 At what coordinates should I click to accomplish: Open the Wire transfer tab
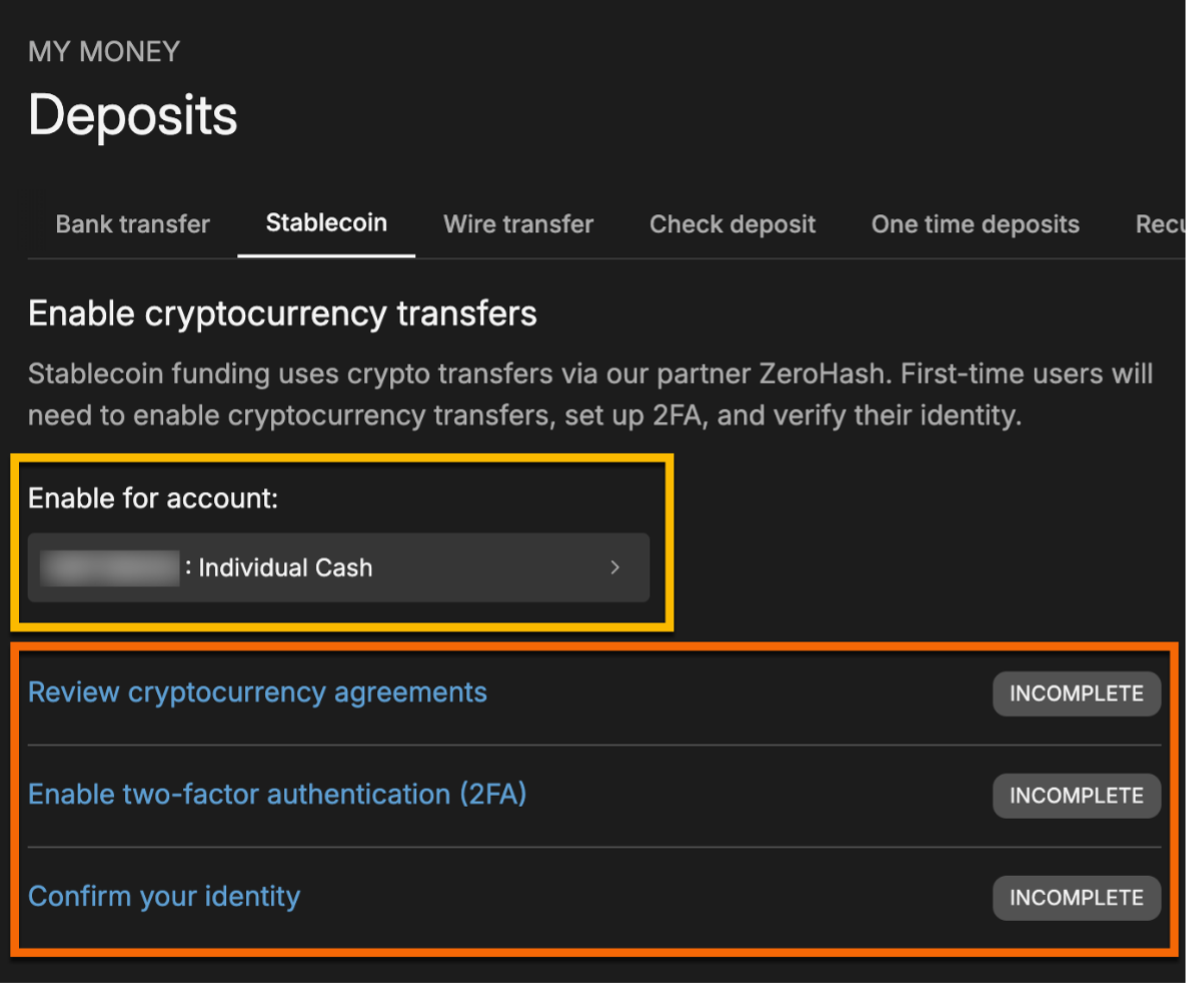coord(518,224)
